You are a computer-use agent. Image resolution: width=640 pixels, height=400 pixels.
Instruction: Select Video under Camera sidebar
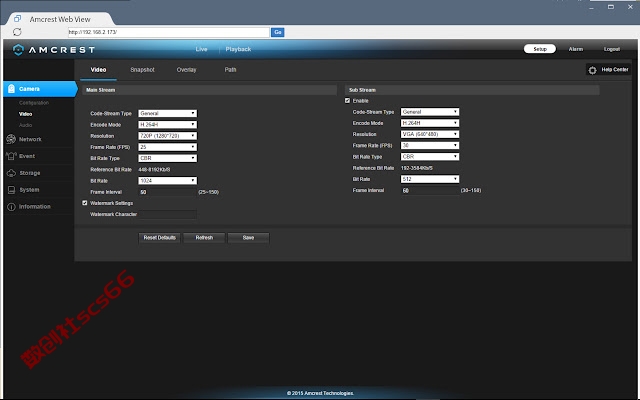(25, 114)
